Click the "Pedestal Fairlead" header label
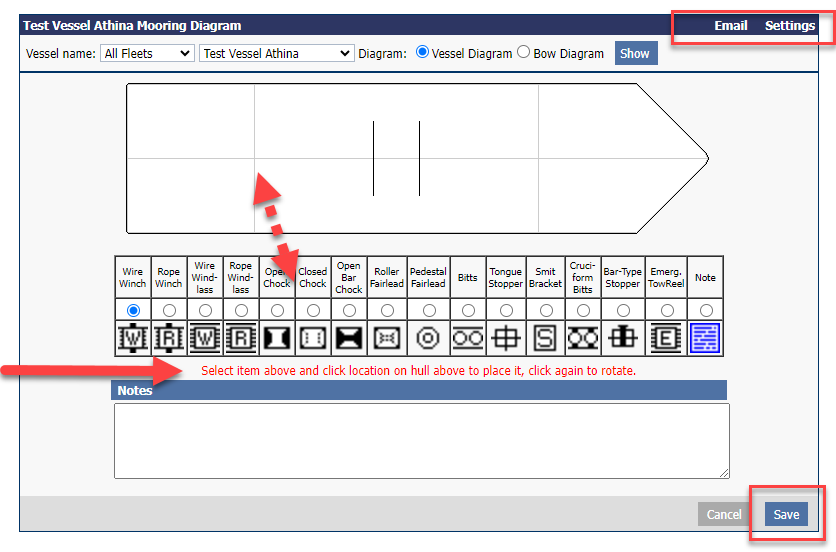The image size is (836, 552). click(428, 277)
